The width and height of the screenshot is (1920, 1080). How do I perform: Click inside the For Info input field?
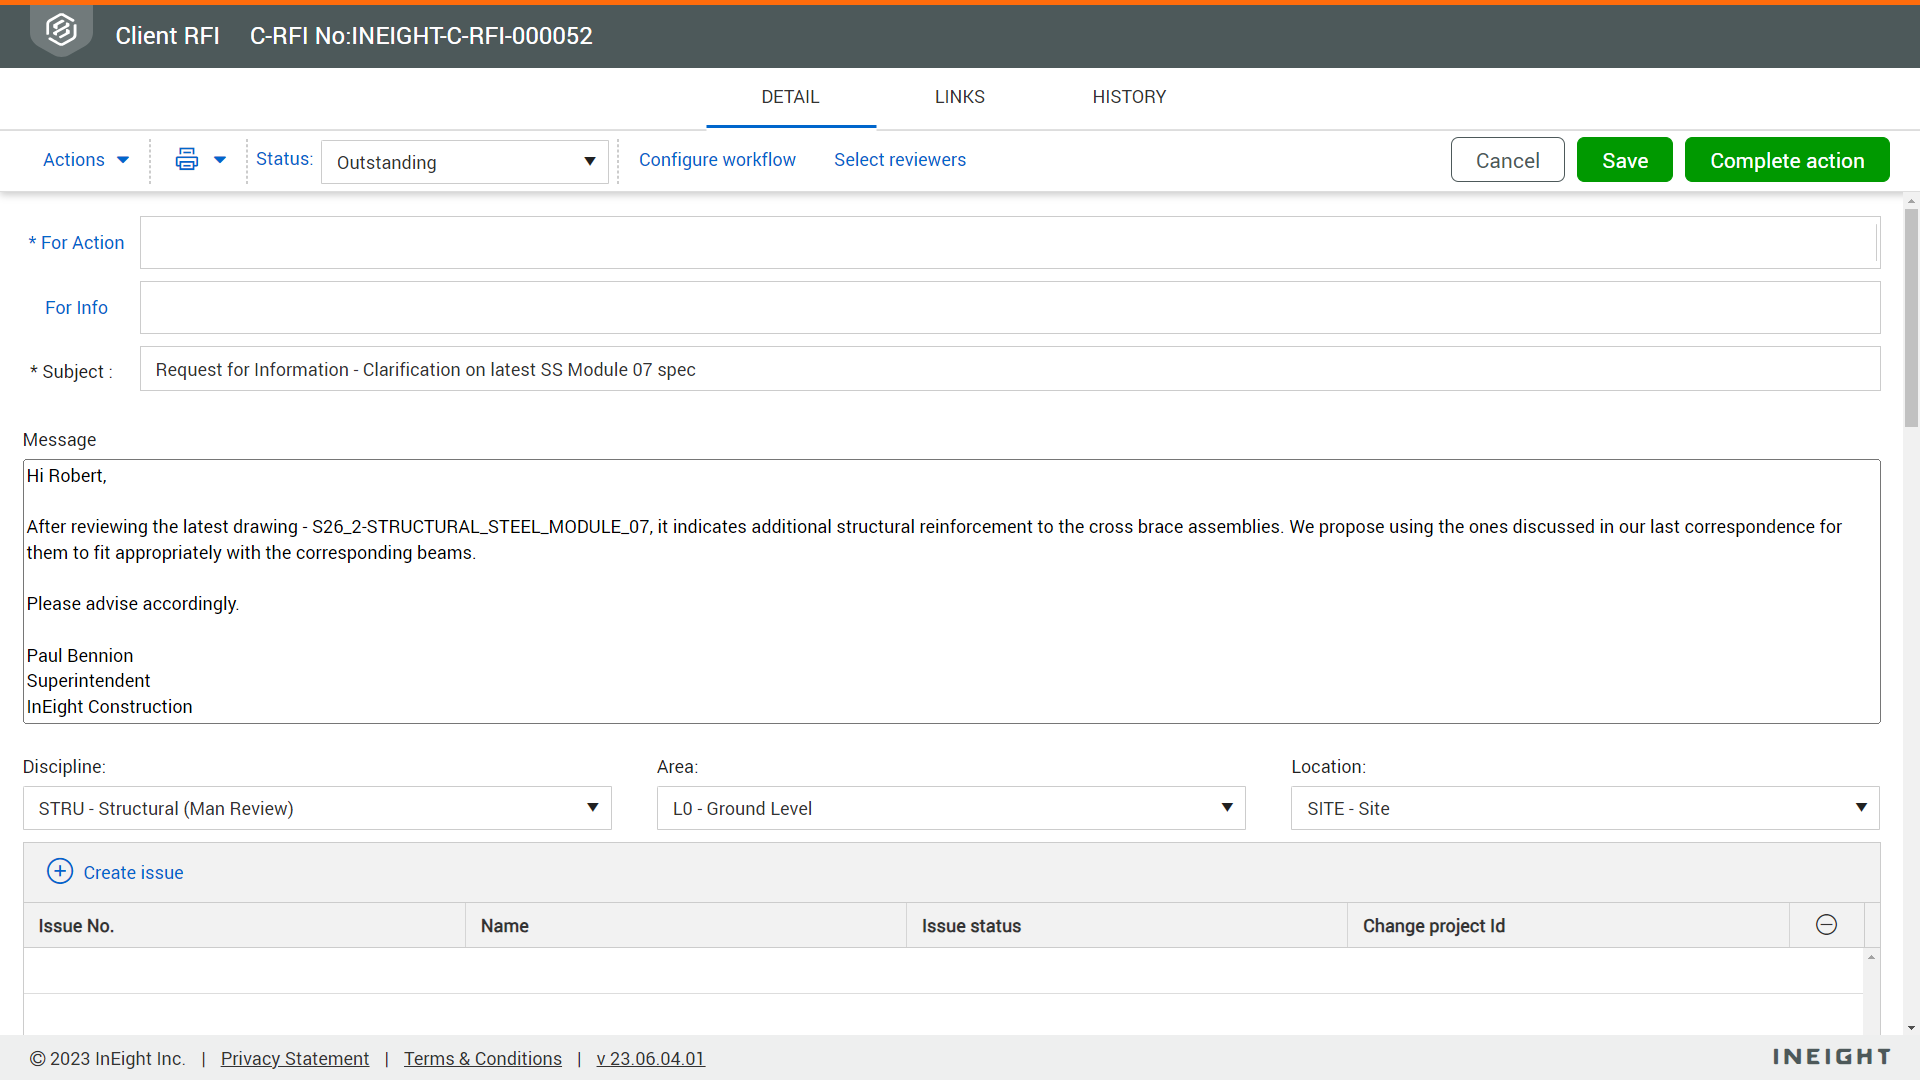tap(1010, 308)
